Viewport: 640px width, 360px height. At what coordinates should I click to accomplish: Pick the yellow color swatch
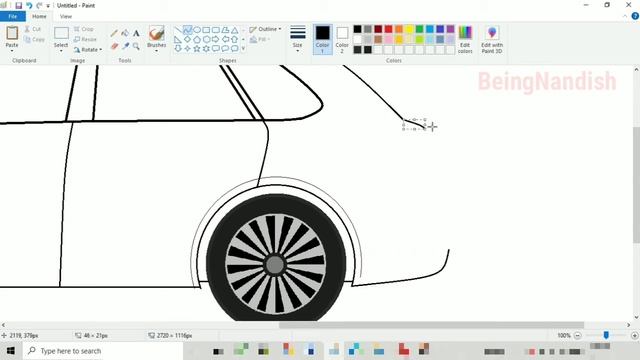[x=409, y=29]
